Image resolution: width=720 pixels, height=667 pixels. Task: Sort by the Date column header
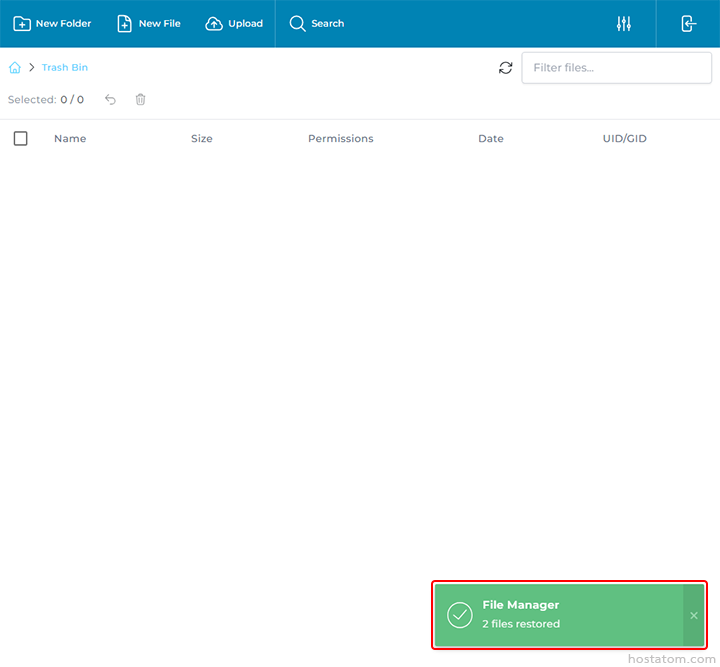[491, 139]
